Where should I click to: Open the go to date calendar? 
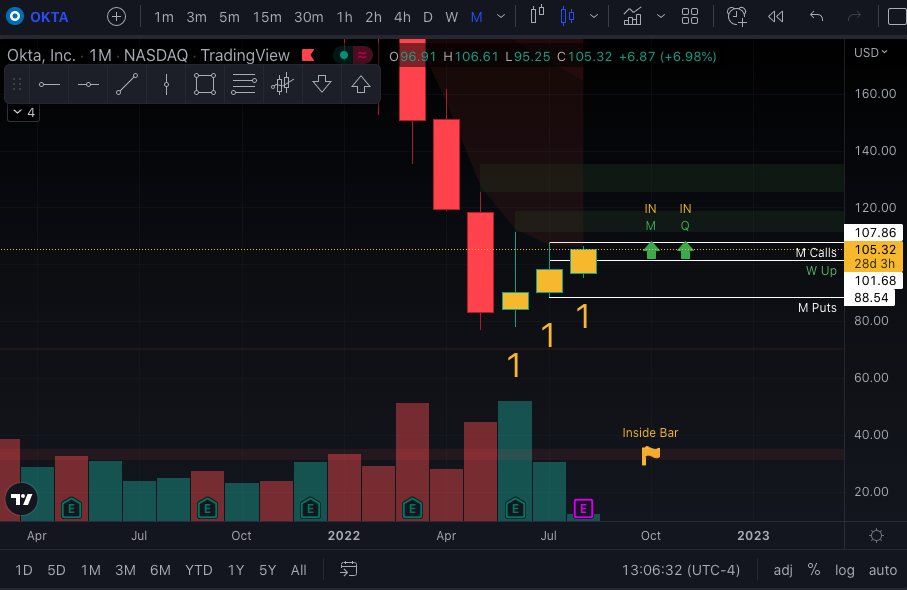click(x=348, y=569)
